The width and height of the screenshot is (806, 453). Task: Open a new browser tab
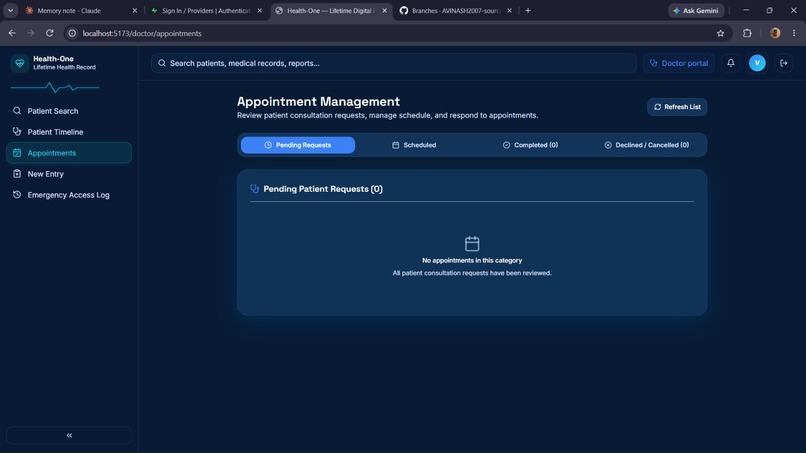528,11
